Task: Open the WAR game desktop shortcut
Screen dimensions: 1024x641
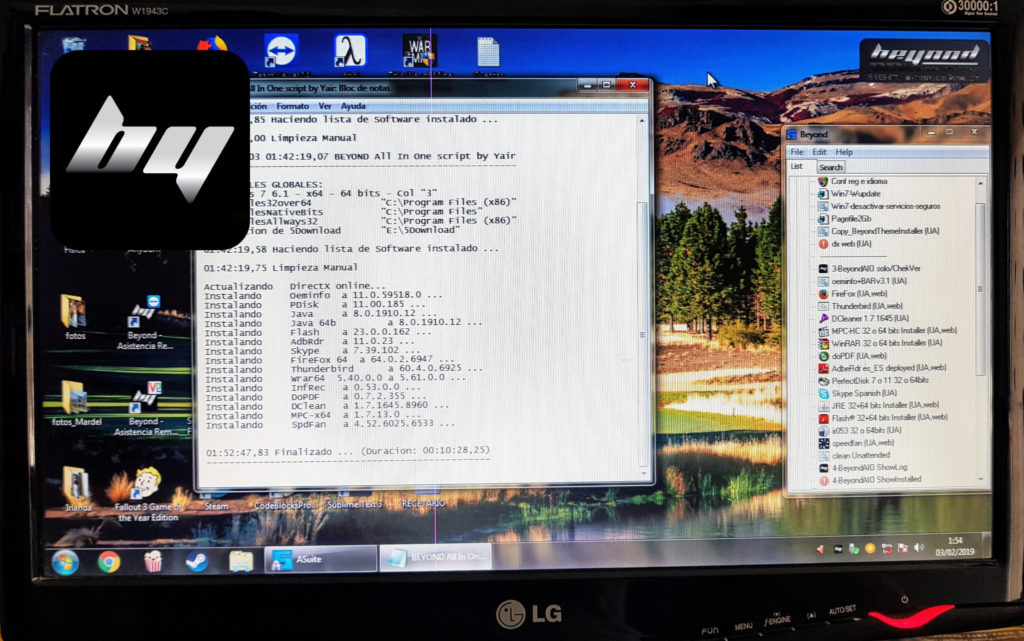Action: 419,51
